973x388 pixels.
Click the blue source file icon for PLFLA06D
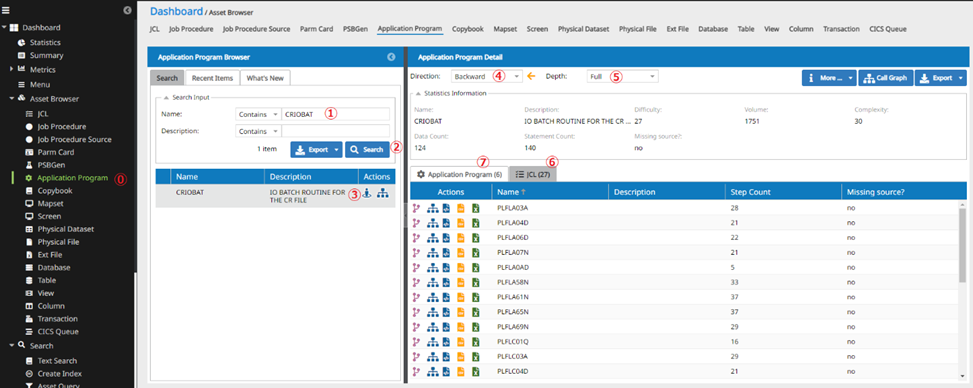tap(446, 238)
